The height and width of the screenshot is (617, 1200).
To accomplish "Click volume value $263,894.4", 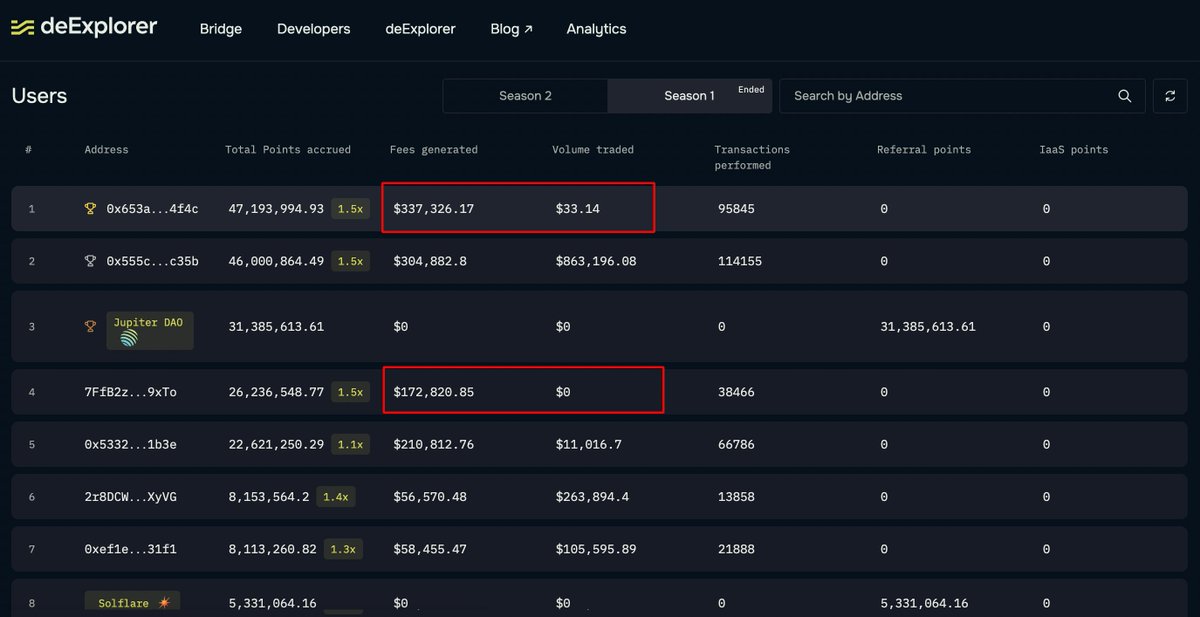I will pyautogui.click(x=592, y=496).
